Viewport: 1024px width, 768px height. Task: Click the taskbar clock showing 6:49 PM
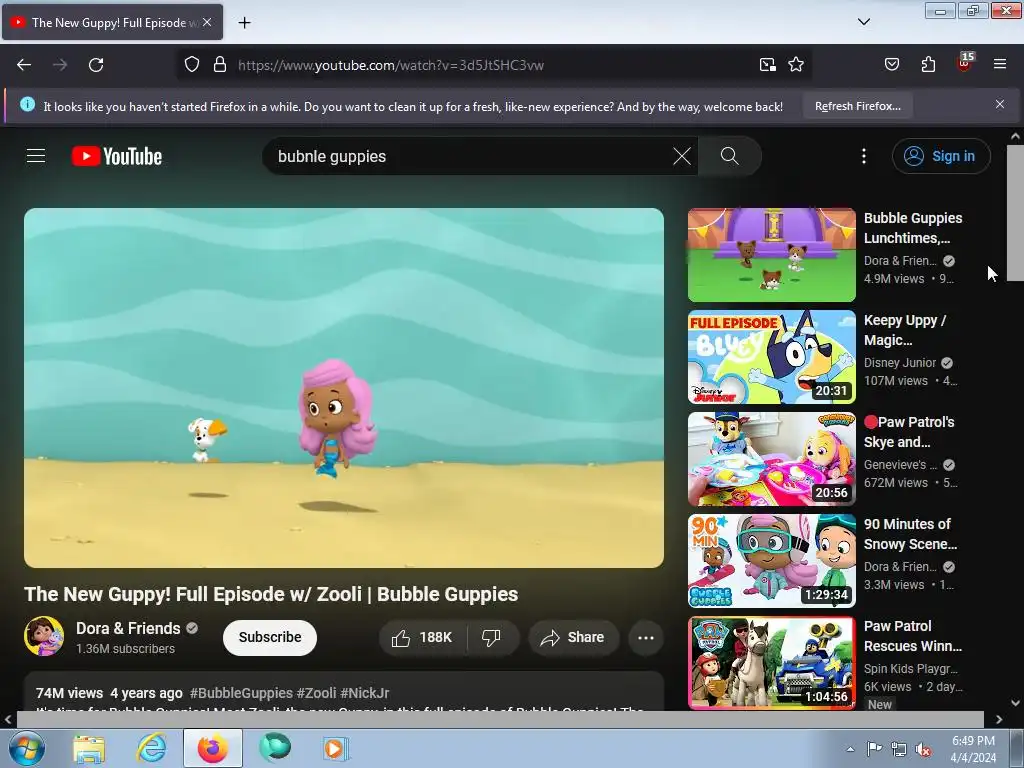point(973,749)
